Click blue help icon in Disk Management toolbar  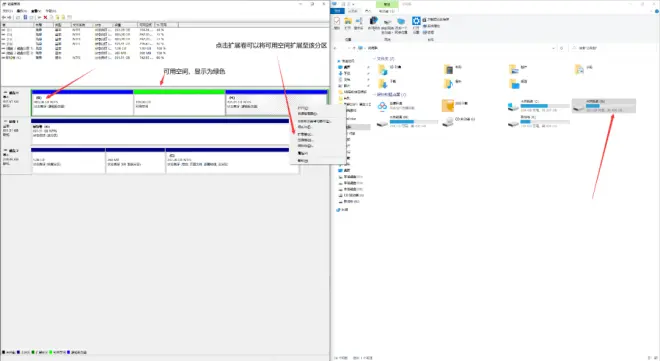click(x=25, y=17)
